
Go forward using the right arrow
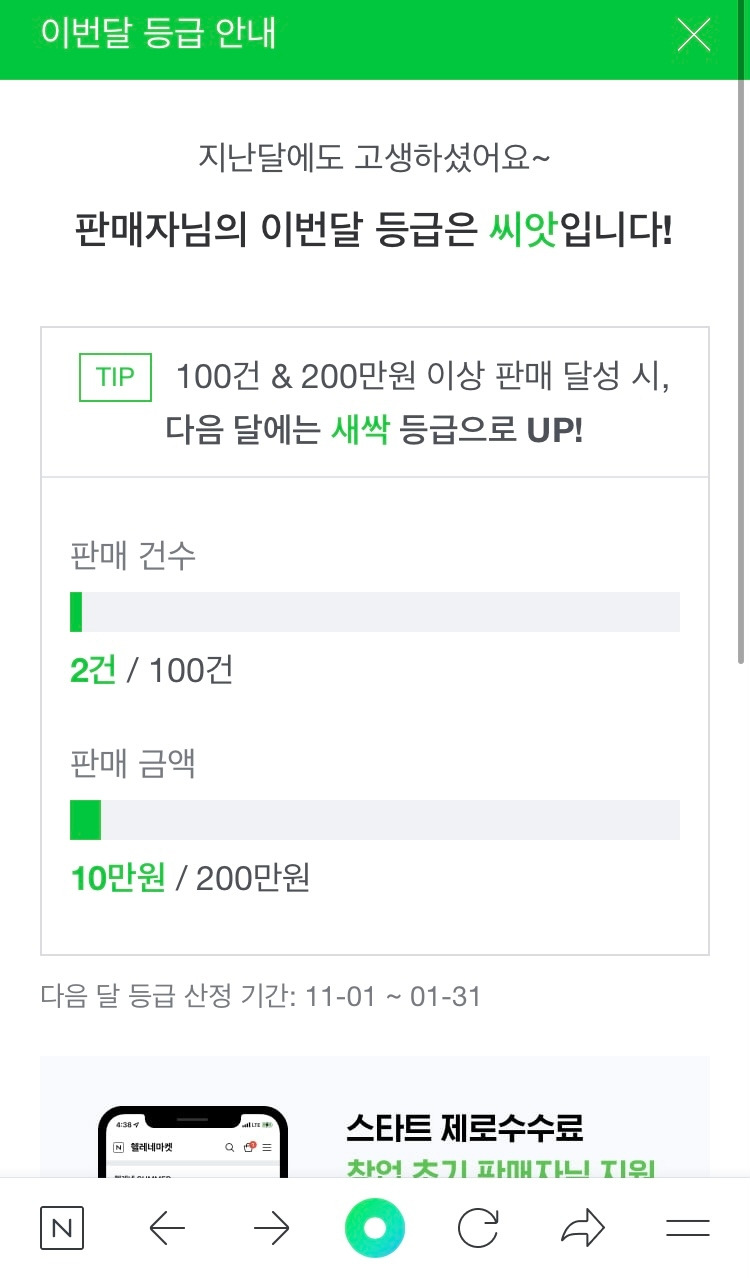pyautogui.click(x=271, y=1228)
